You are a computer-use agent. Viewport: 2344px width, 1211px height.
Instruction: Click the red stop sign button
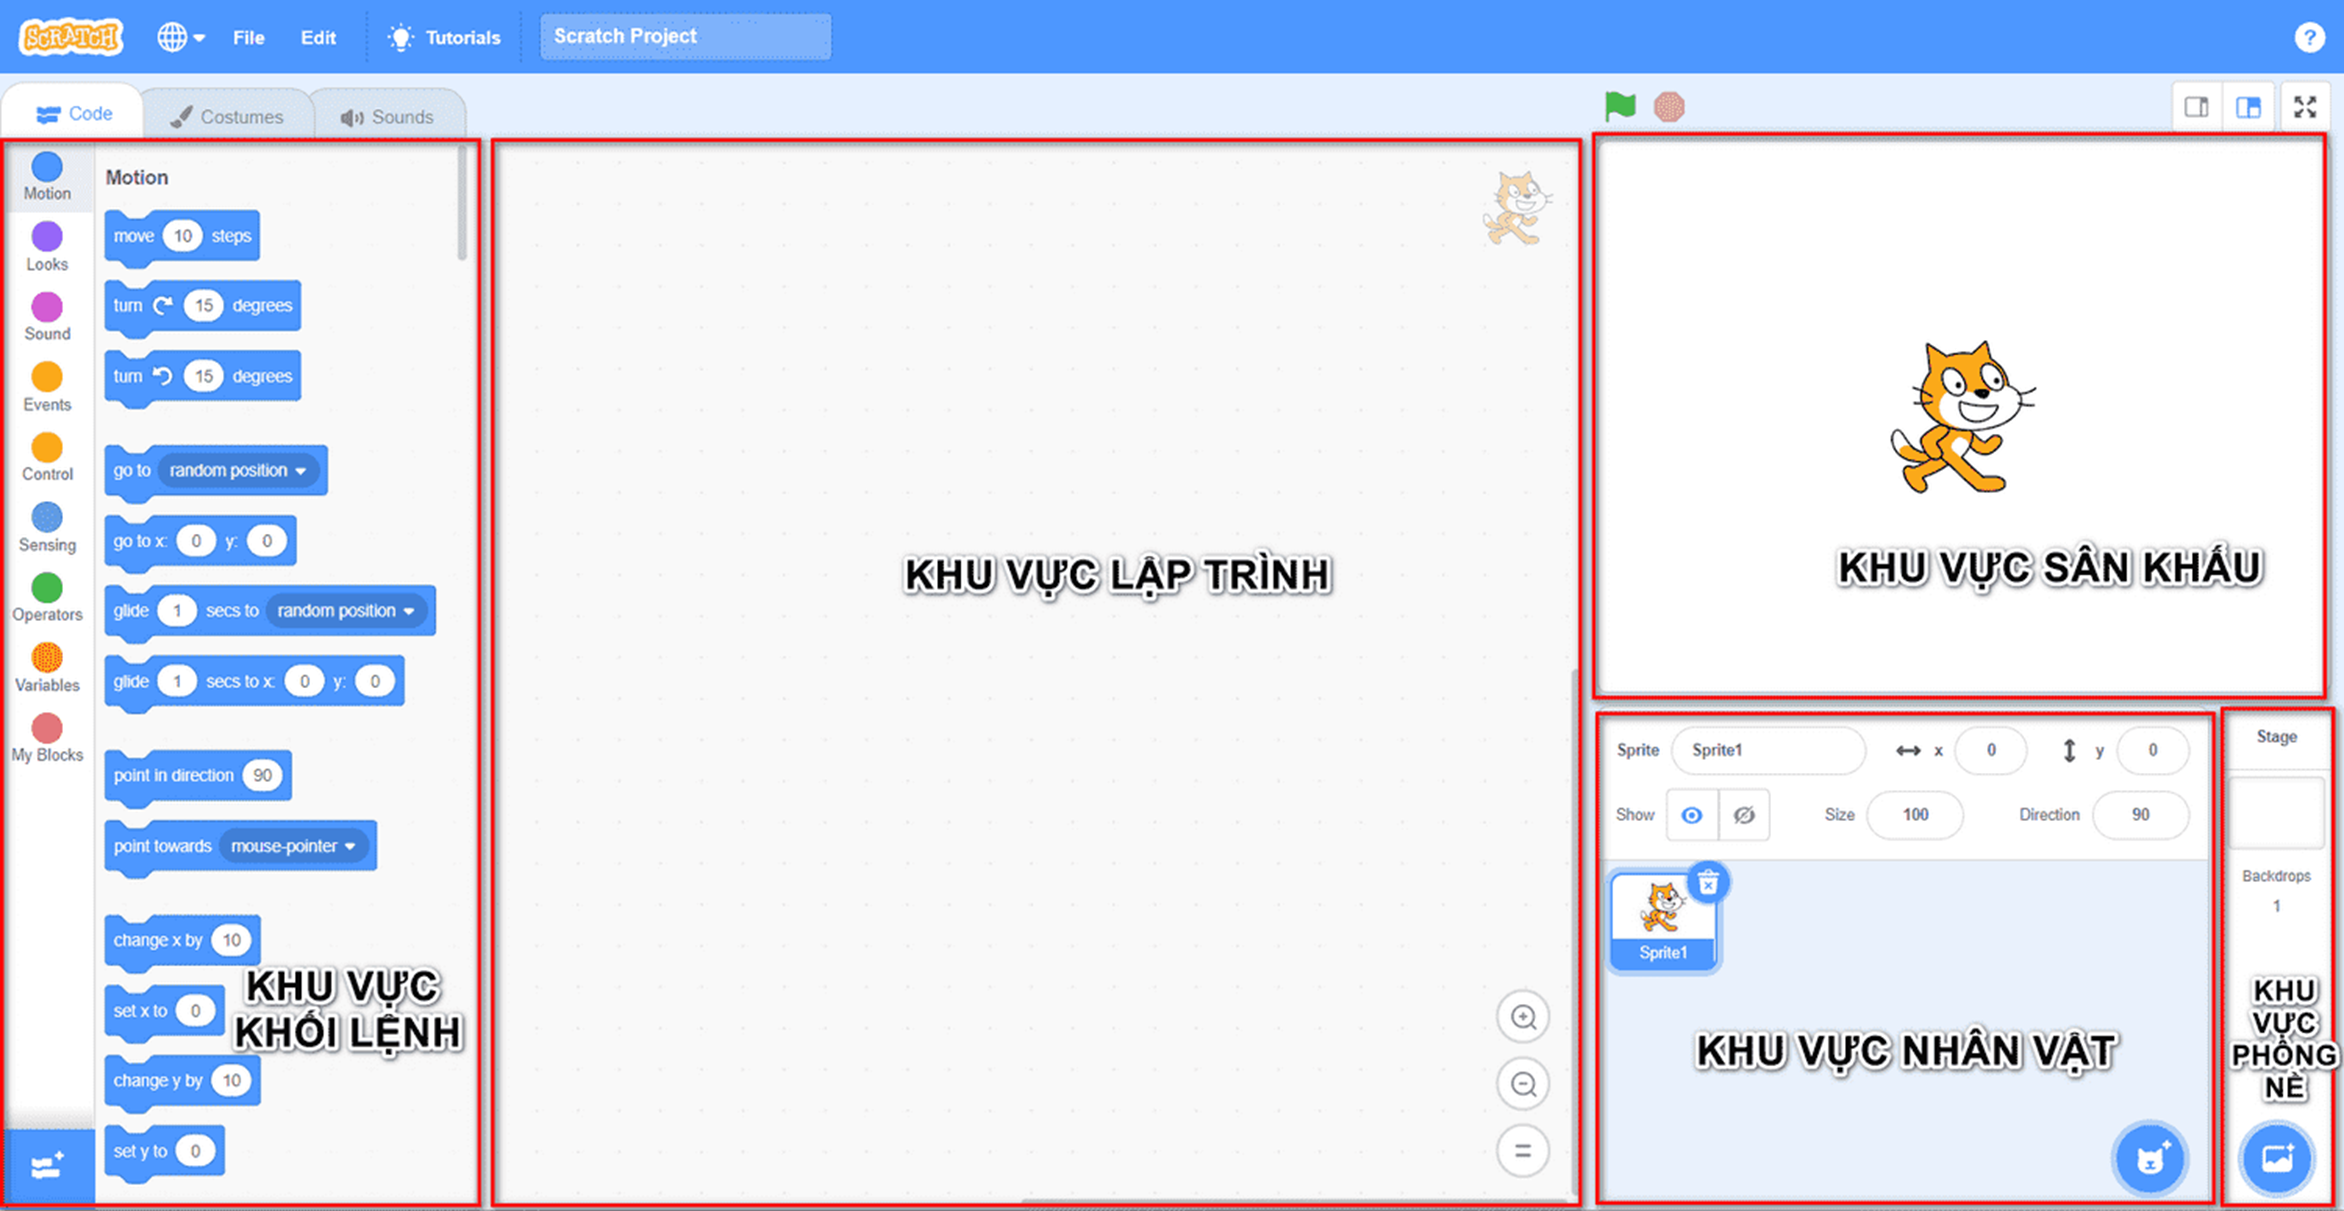(x=1669, y=106)
